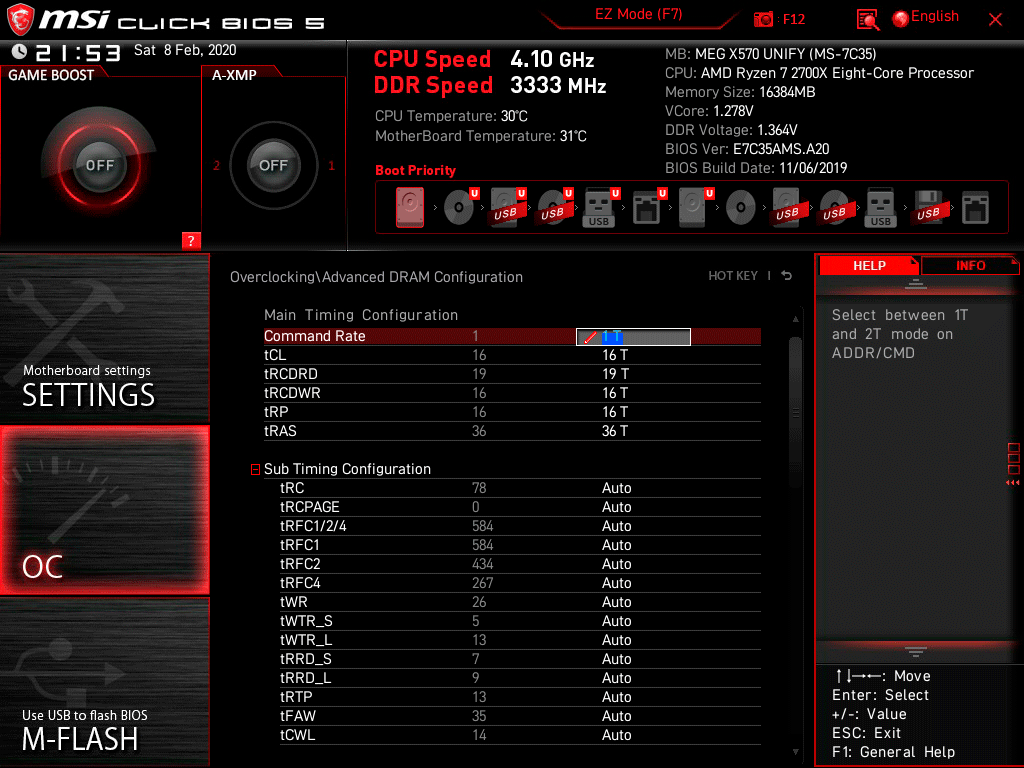The width and height of the screenshot is (1024, 768).
Task: Open the Command Rate 1T dropdown
Action: tap(633, 336)
